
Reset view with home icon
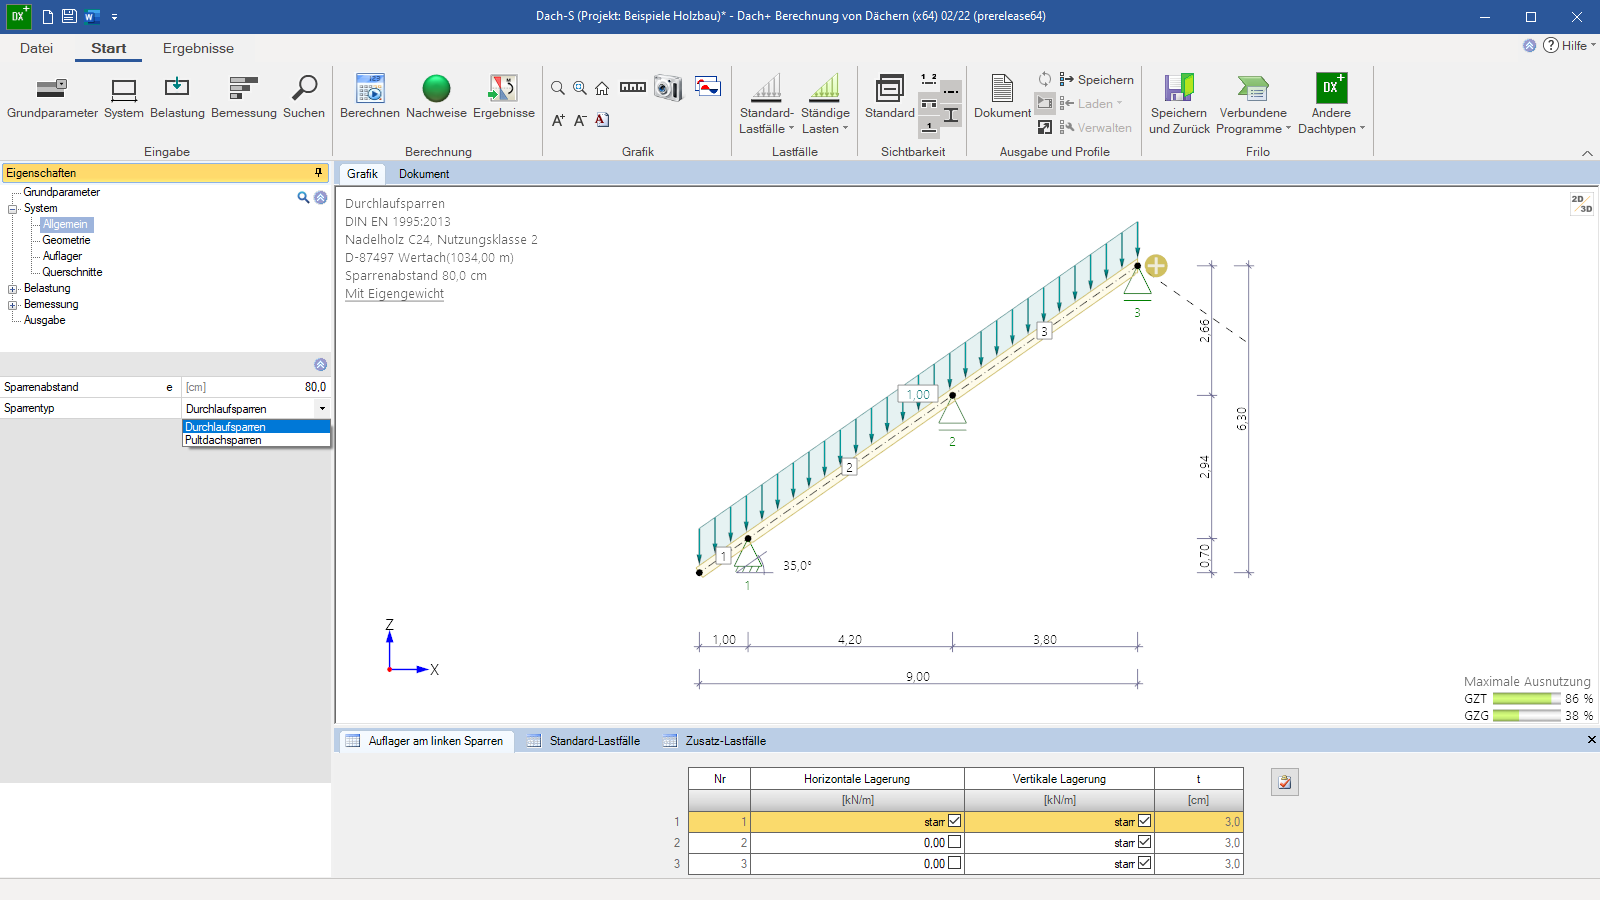click(602, 88)
